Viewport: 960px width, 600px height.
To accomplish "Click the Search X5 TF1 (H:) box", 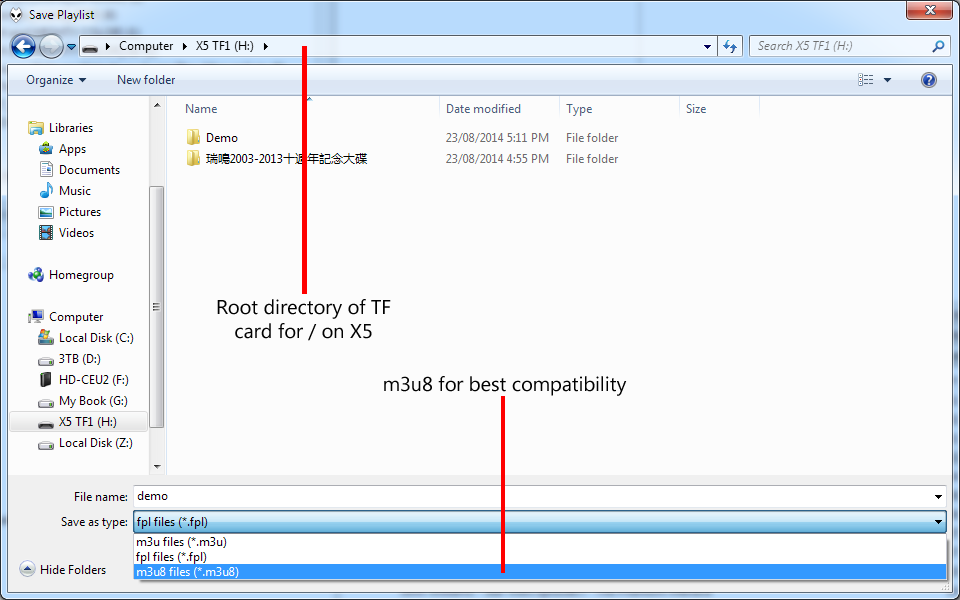I will coord(840,46).
